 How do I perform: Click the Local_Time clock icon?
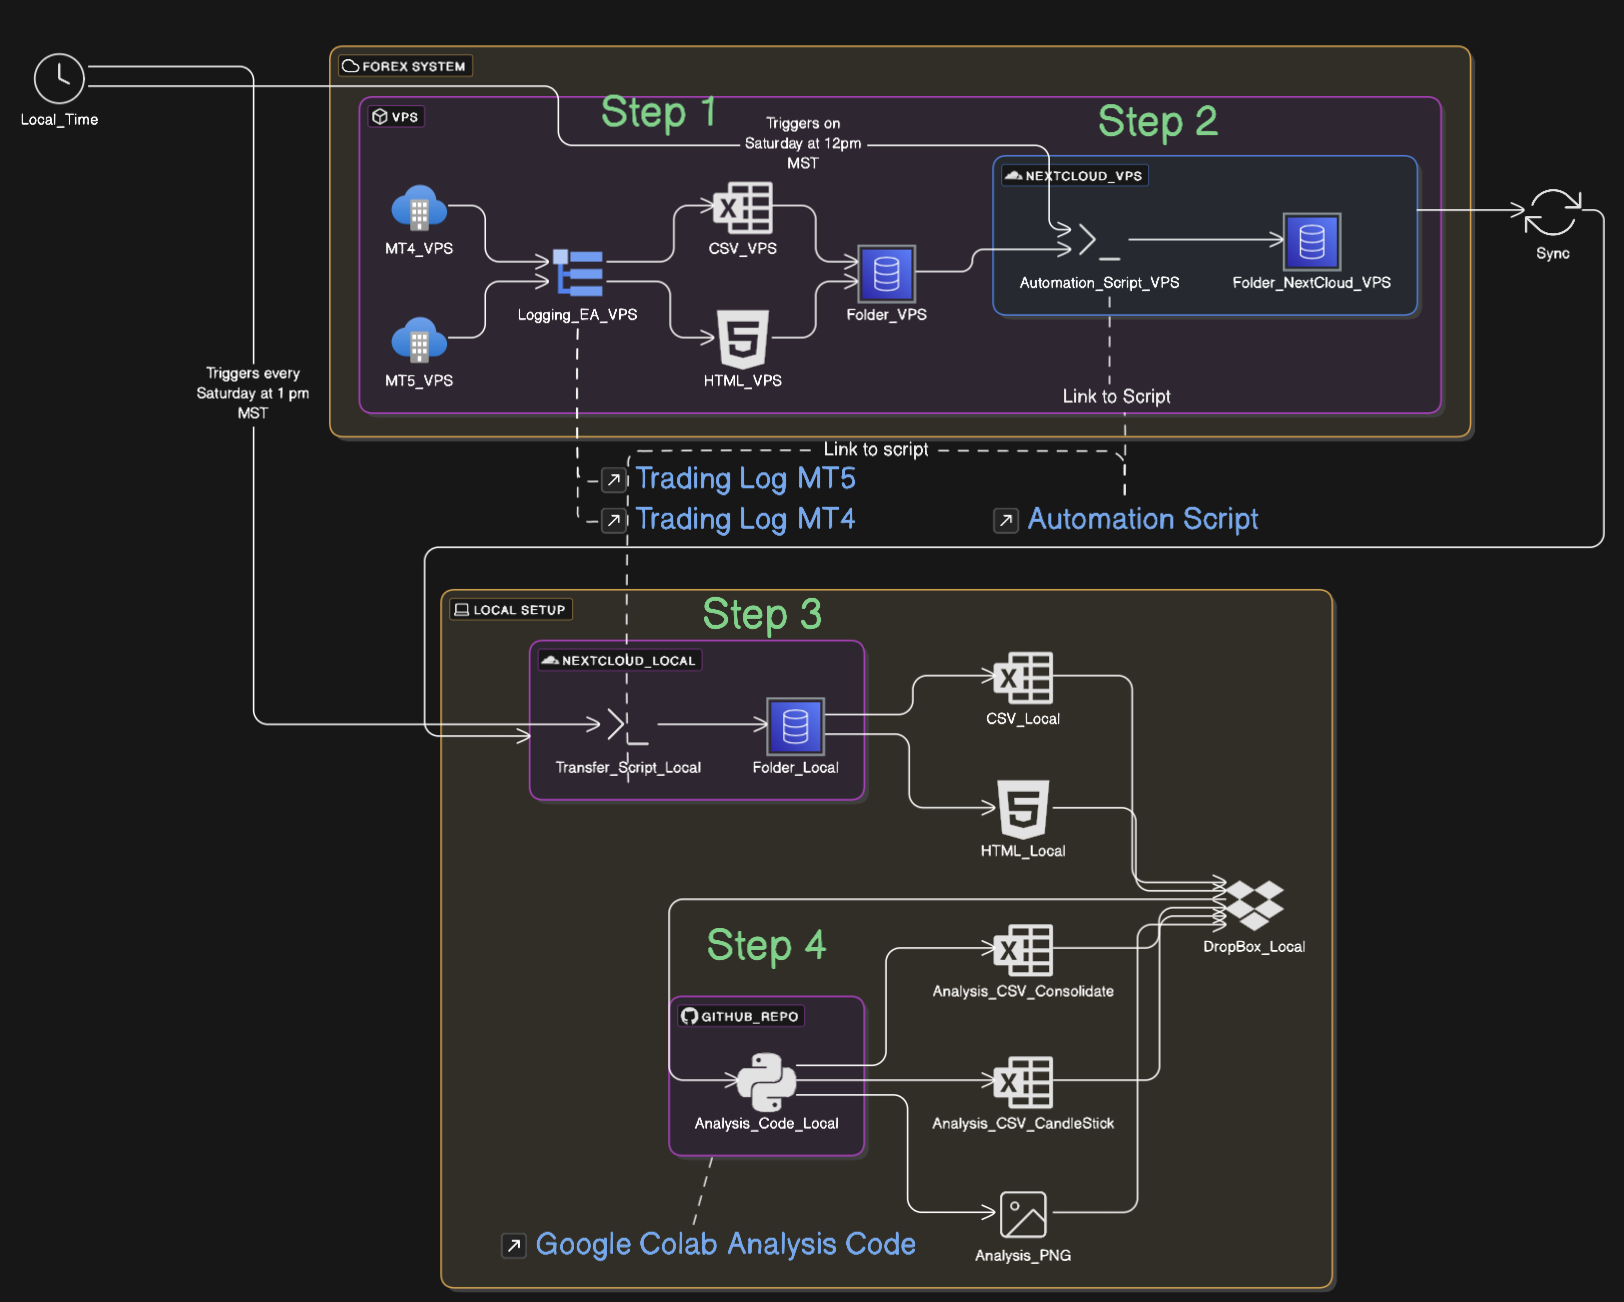point(59,78)
